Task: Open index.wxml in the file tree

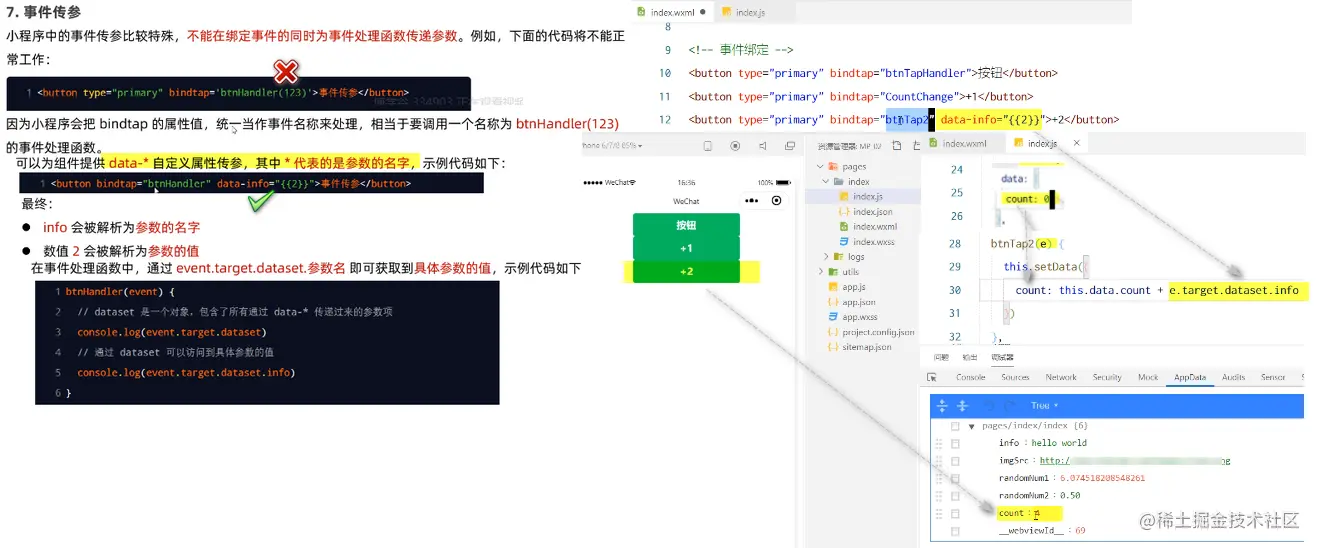Action: (x=874, y=227)
